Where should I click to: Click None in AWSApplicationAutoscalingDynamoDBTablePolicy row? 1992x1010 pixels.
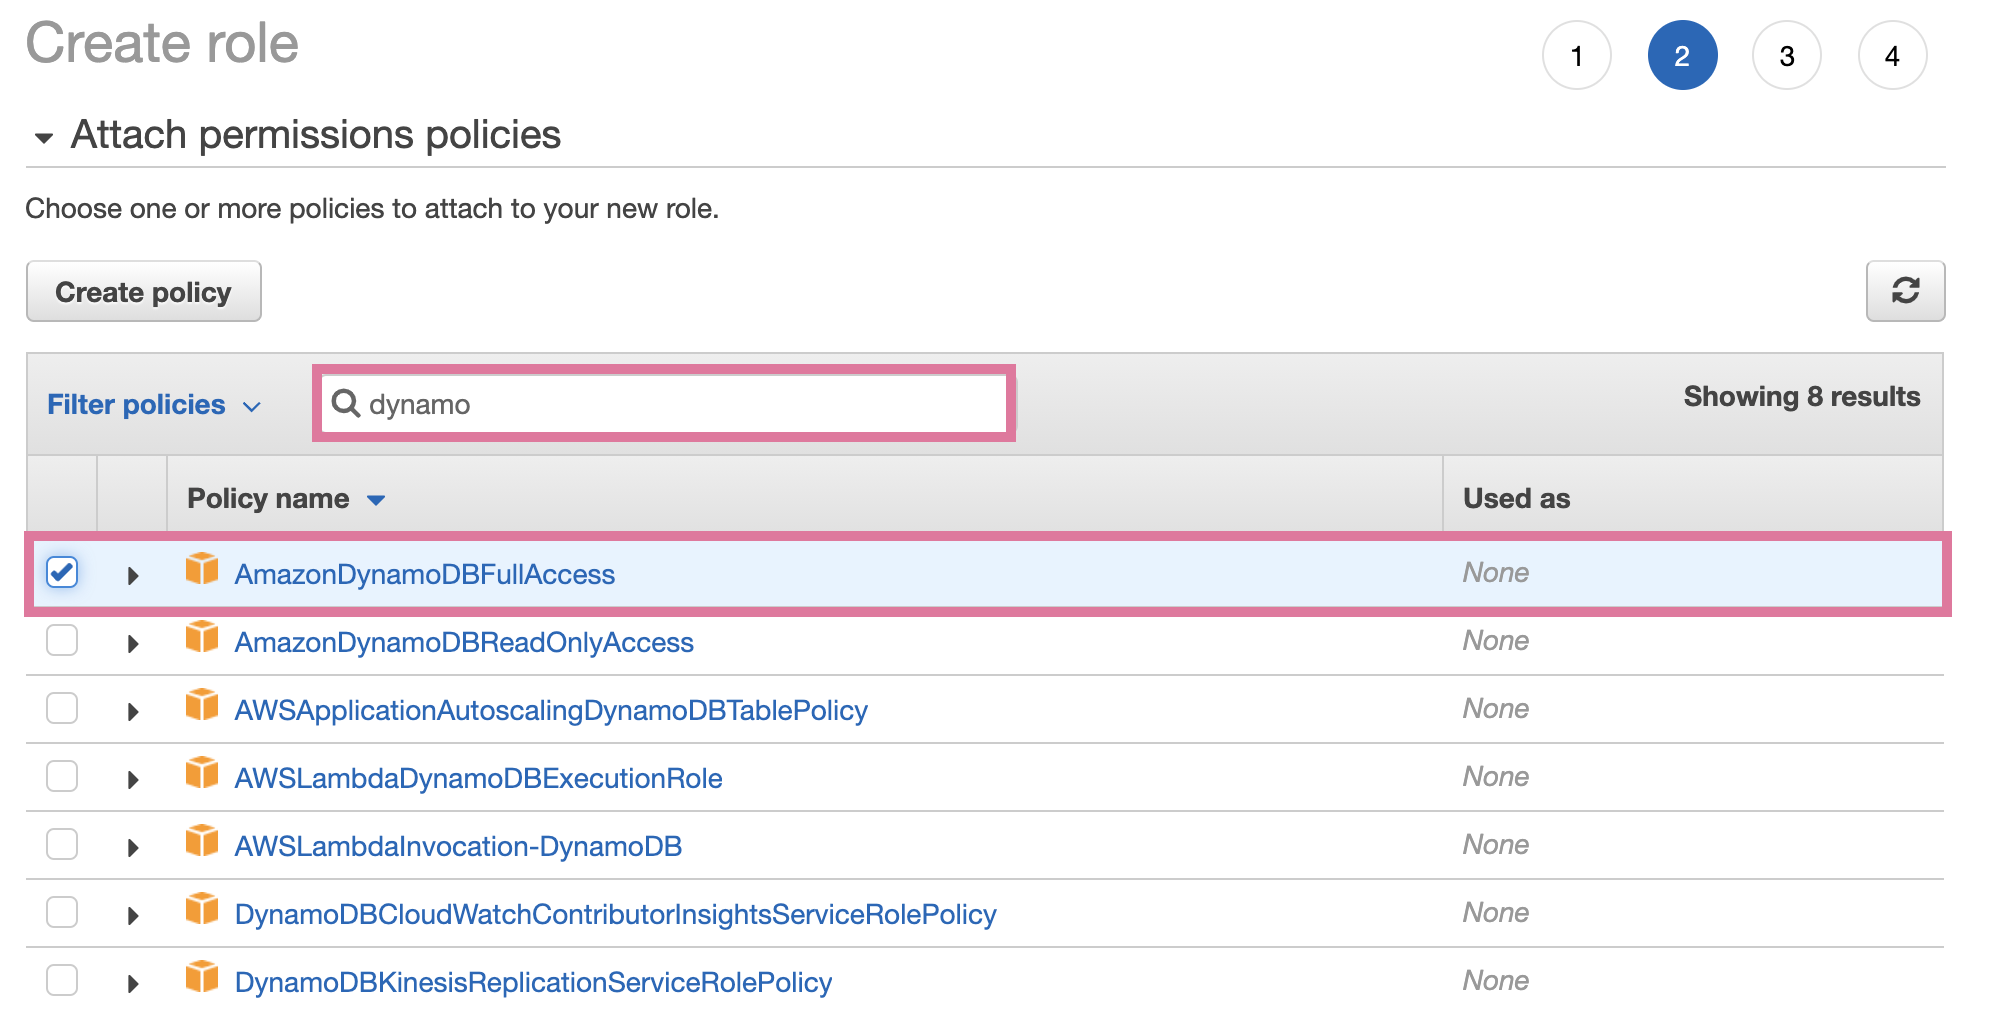coord(1496,708)
